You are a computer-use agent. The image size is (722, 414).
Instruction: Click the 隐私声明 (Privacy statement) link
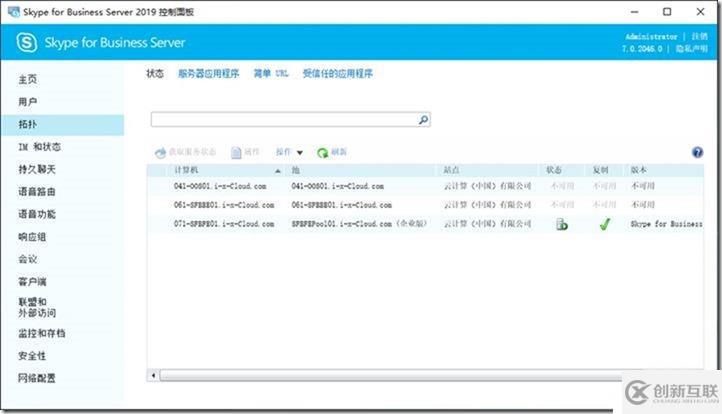691,48
